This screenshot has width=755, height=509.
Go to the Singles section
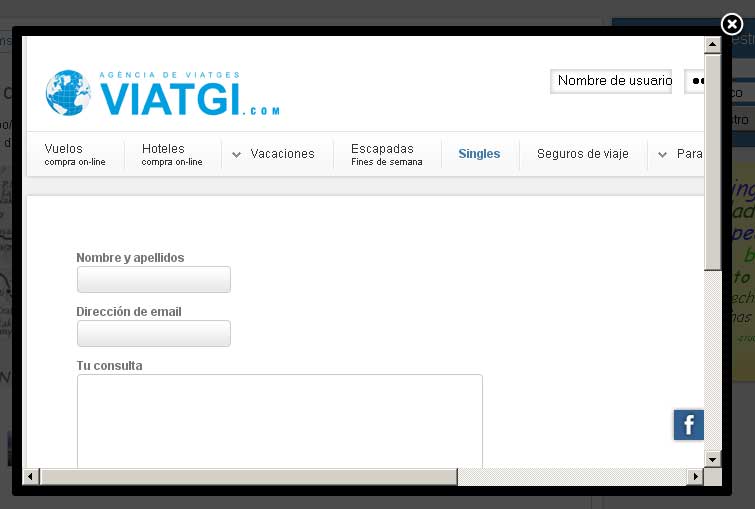(479, 154)
